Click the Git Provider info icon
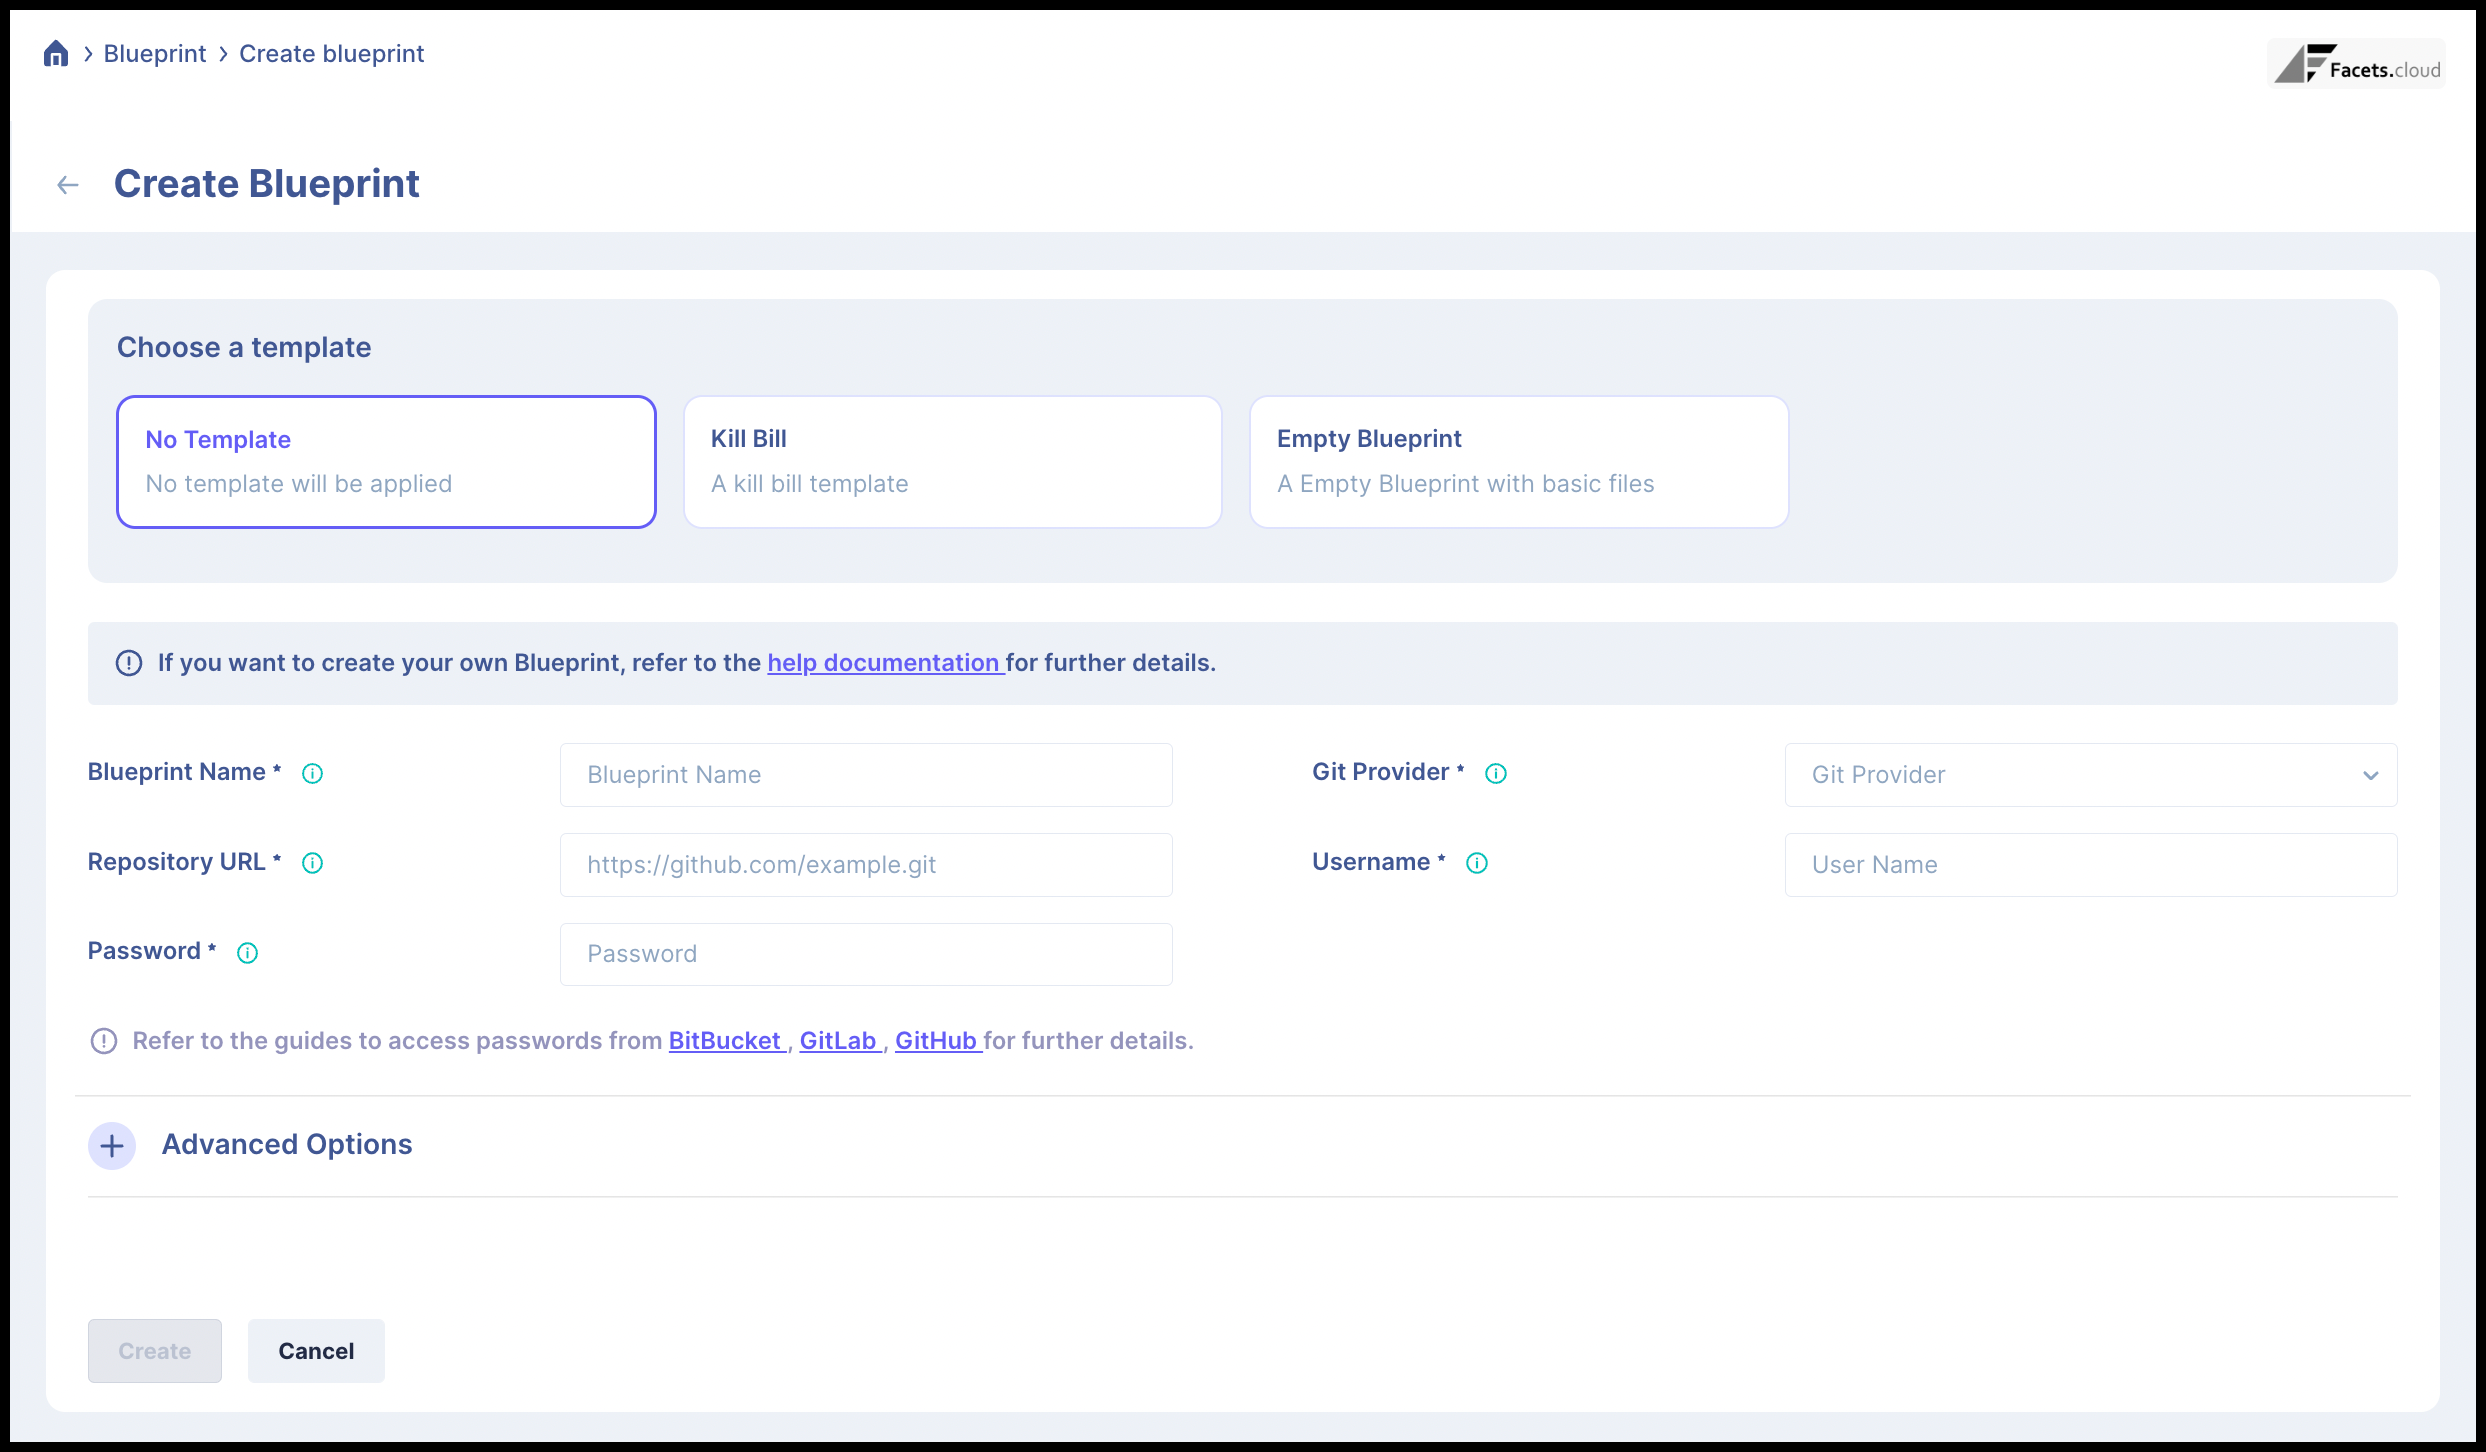Viewport: 2486px width, 1452px height. tap(1496, 774)
